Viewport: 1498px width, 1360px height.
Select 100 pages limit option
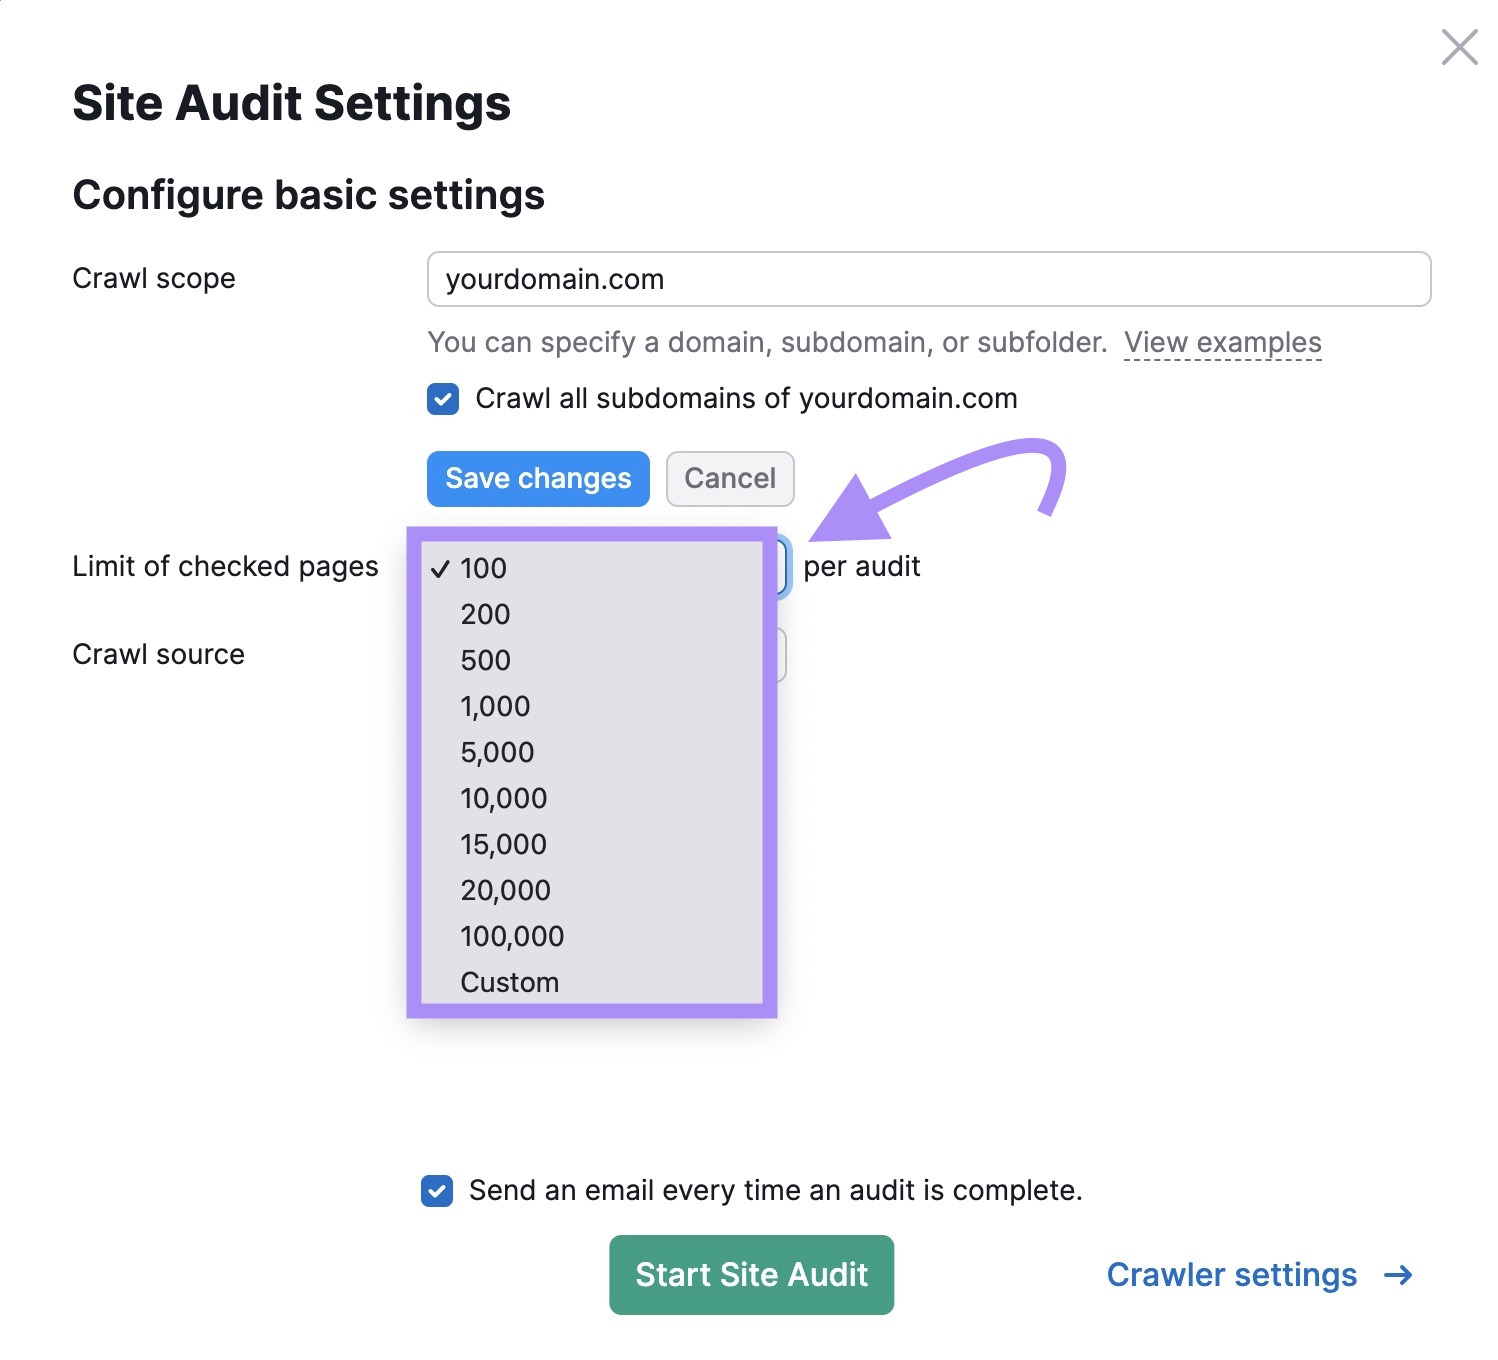coord(484,568)
